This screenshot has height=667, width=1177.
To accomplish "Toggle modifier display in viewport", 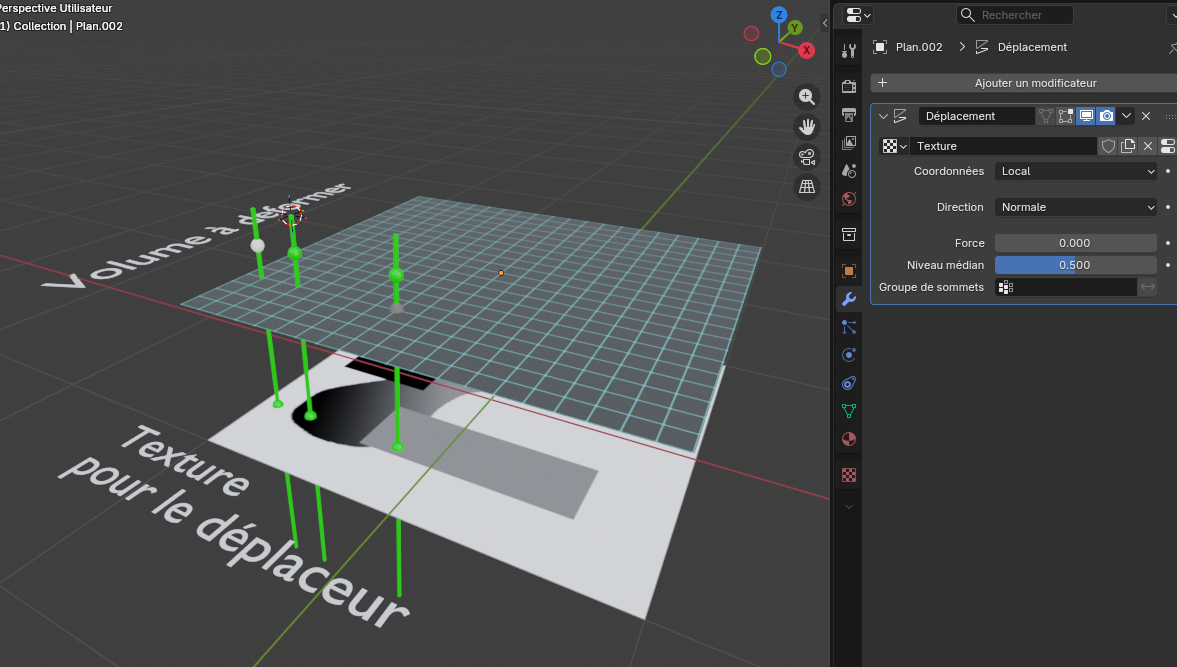I will [x=1086, y=116].
